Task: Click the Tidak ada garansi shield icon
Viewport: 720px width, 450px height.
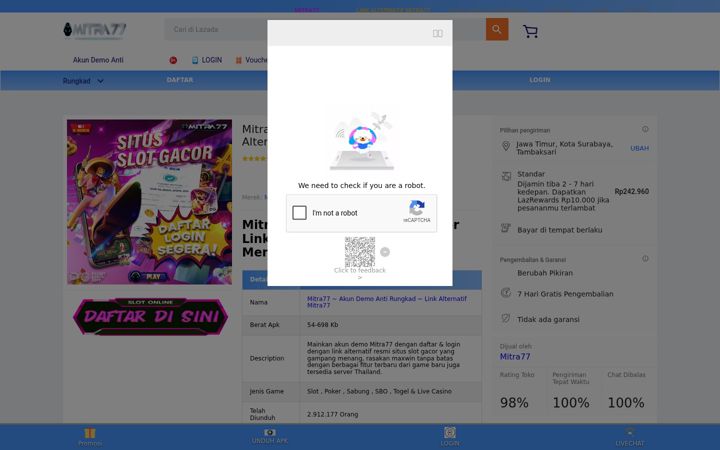Action: click(506, 318)
